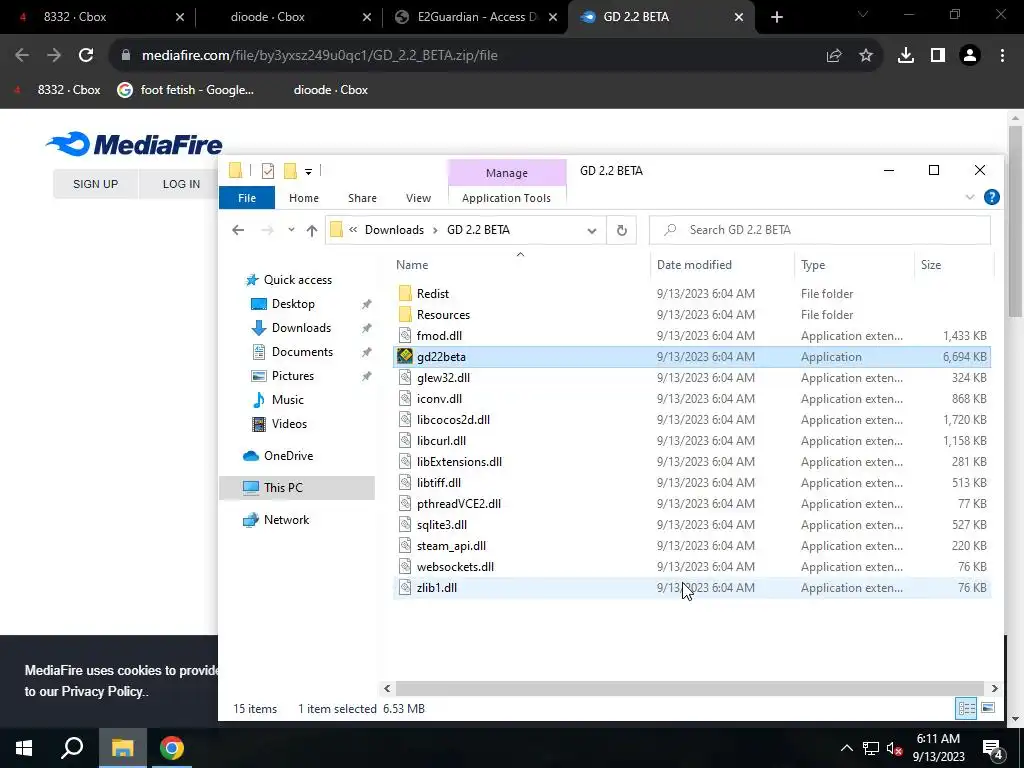This screenshot has height=768, width=1024.
Task: Sort by Date modified column header
Action: coord(694,264)
